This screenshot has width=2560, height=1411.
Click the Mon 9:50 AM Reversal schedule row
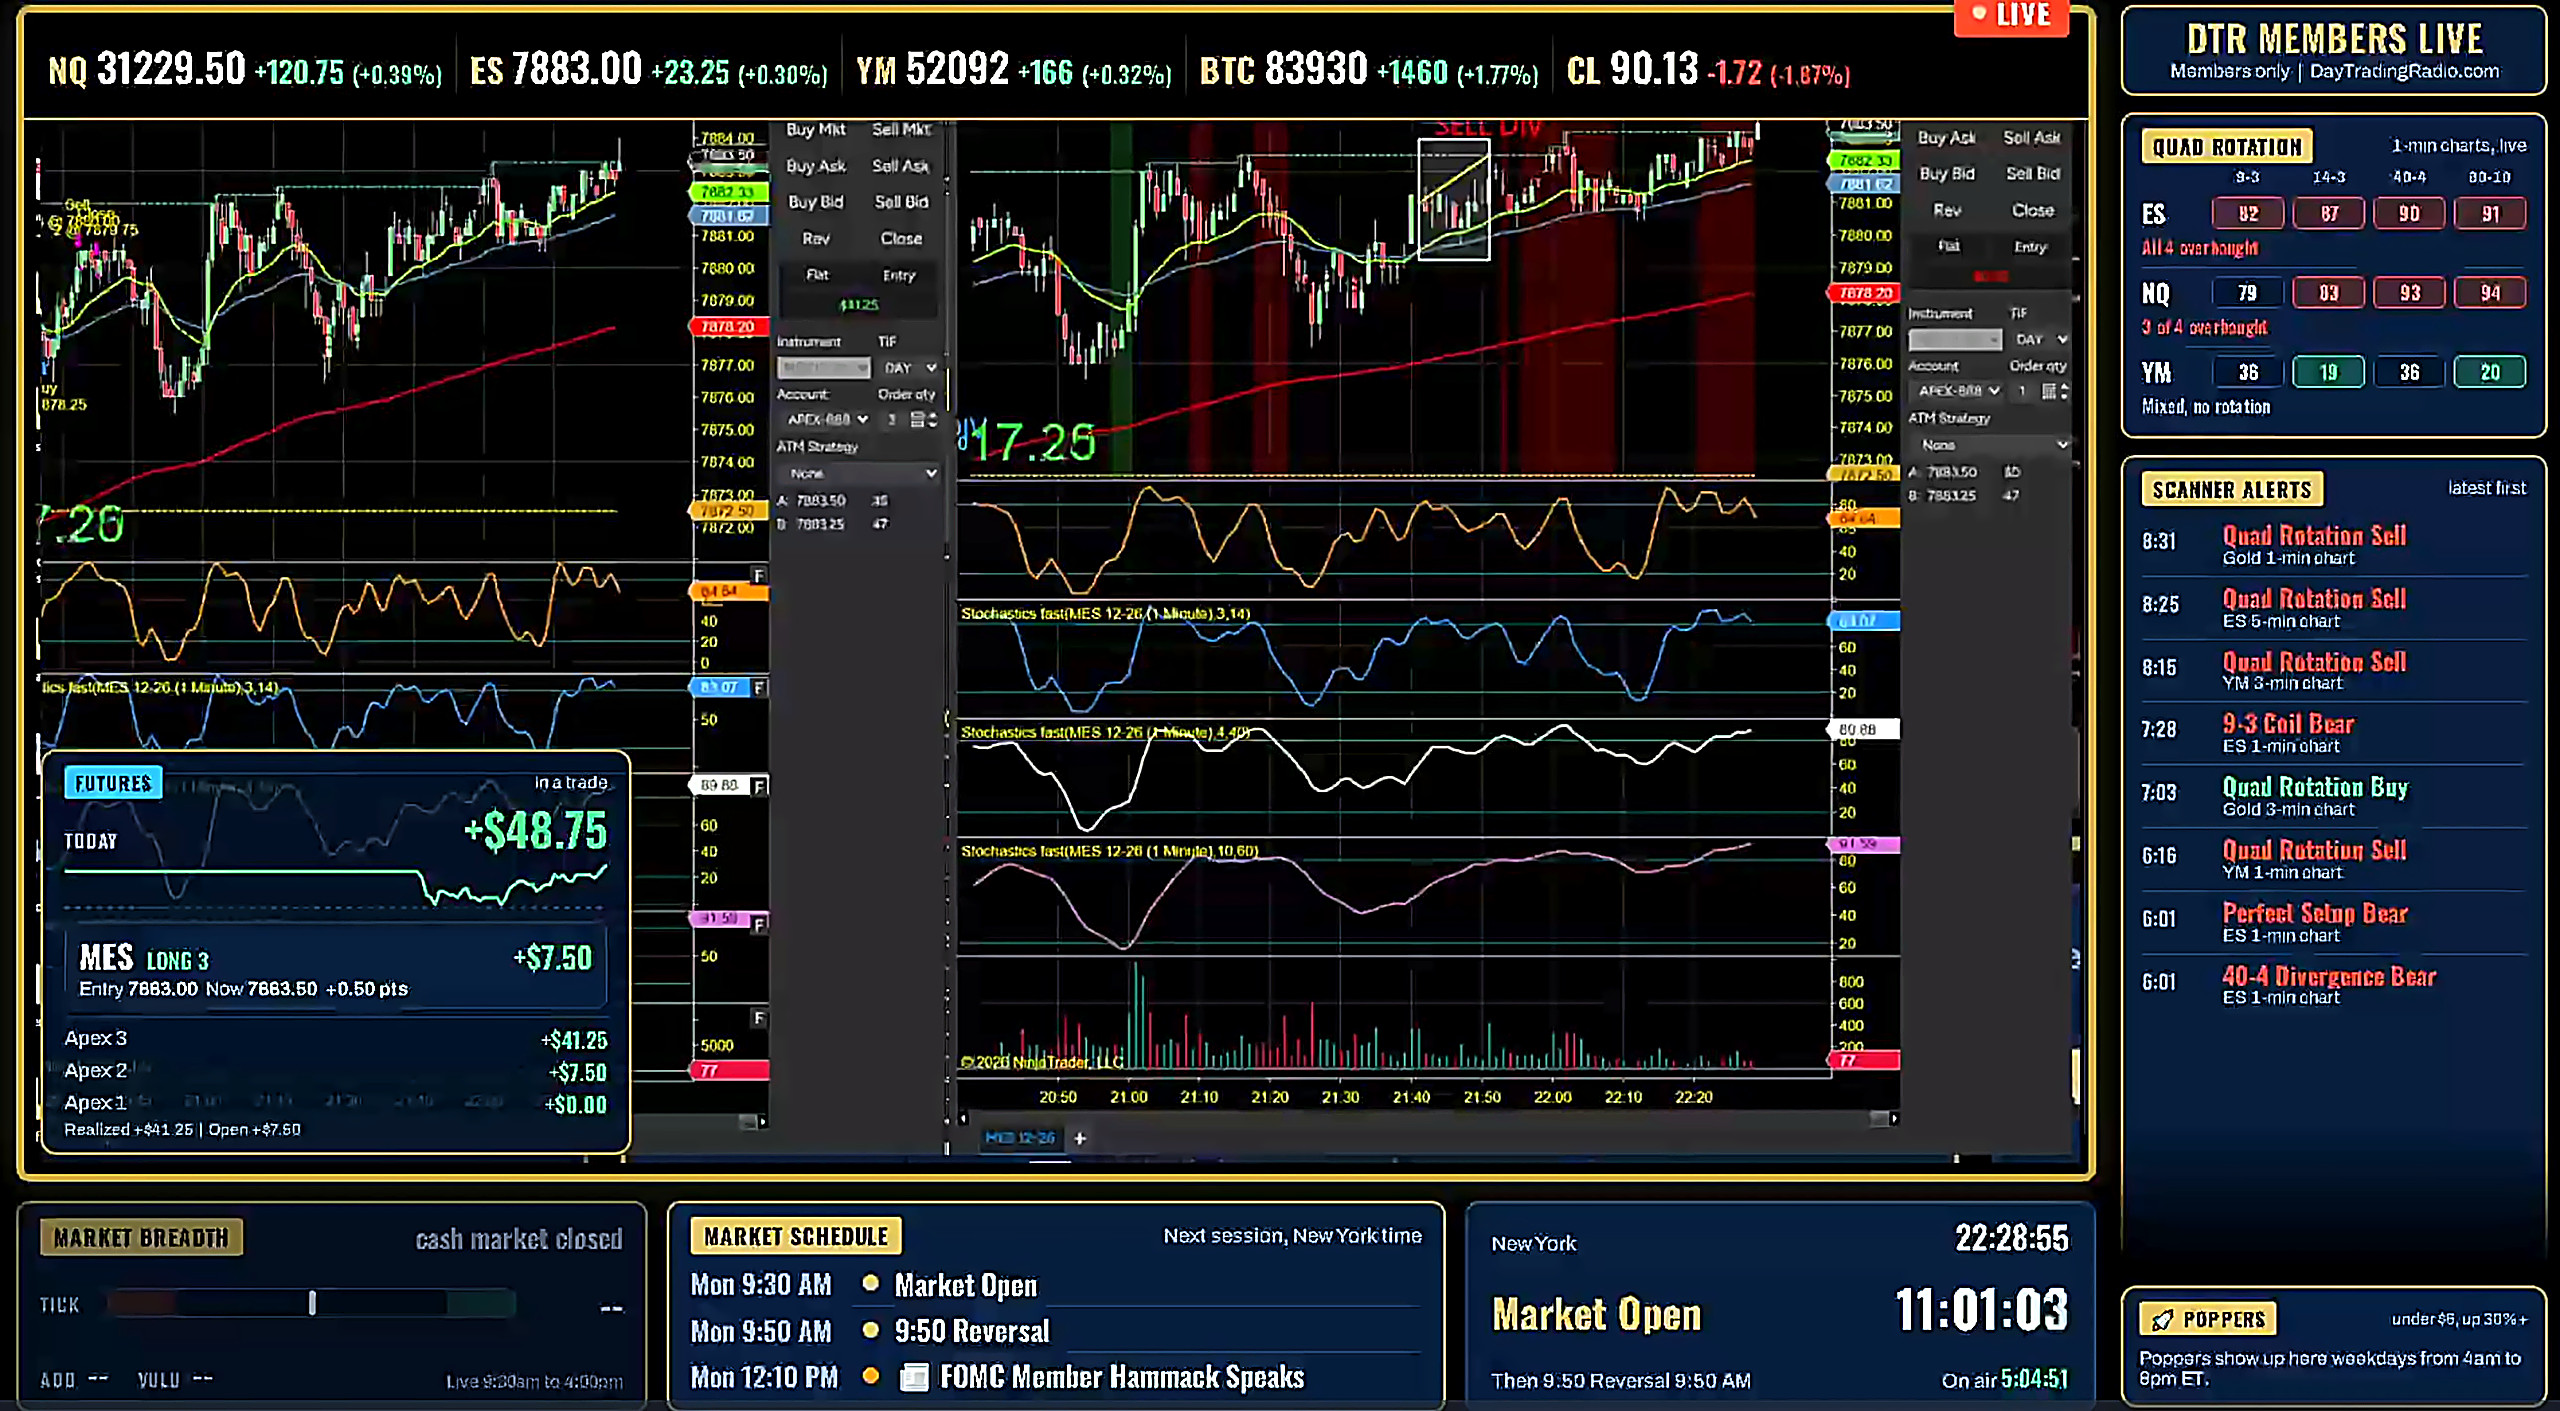(1055, 1331)
